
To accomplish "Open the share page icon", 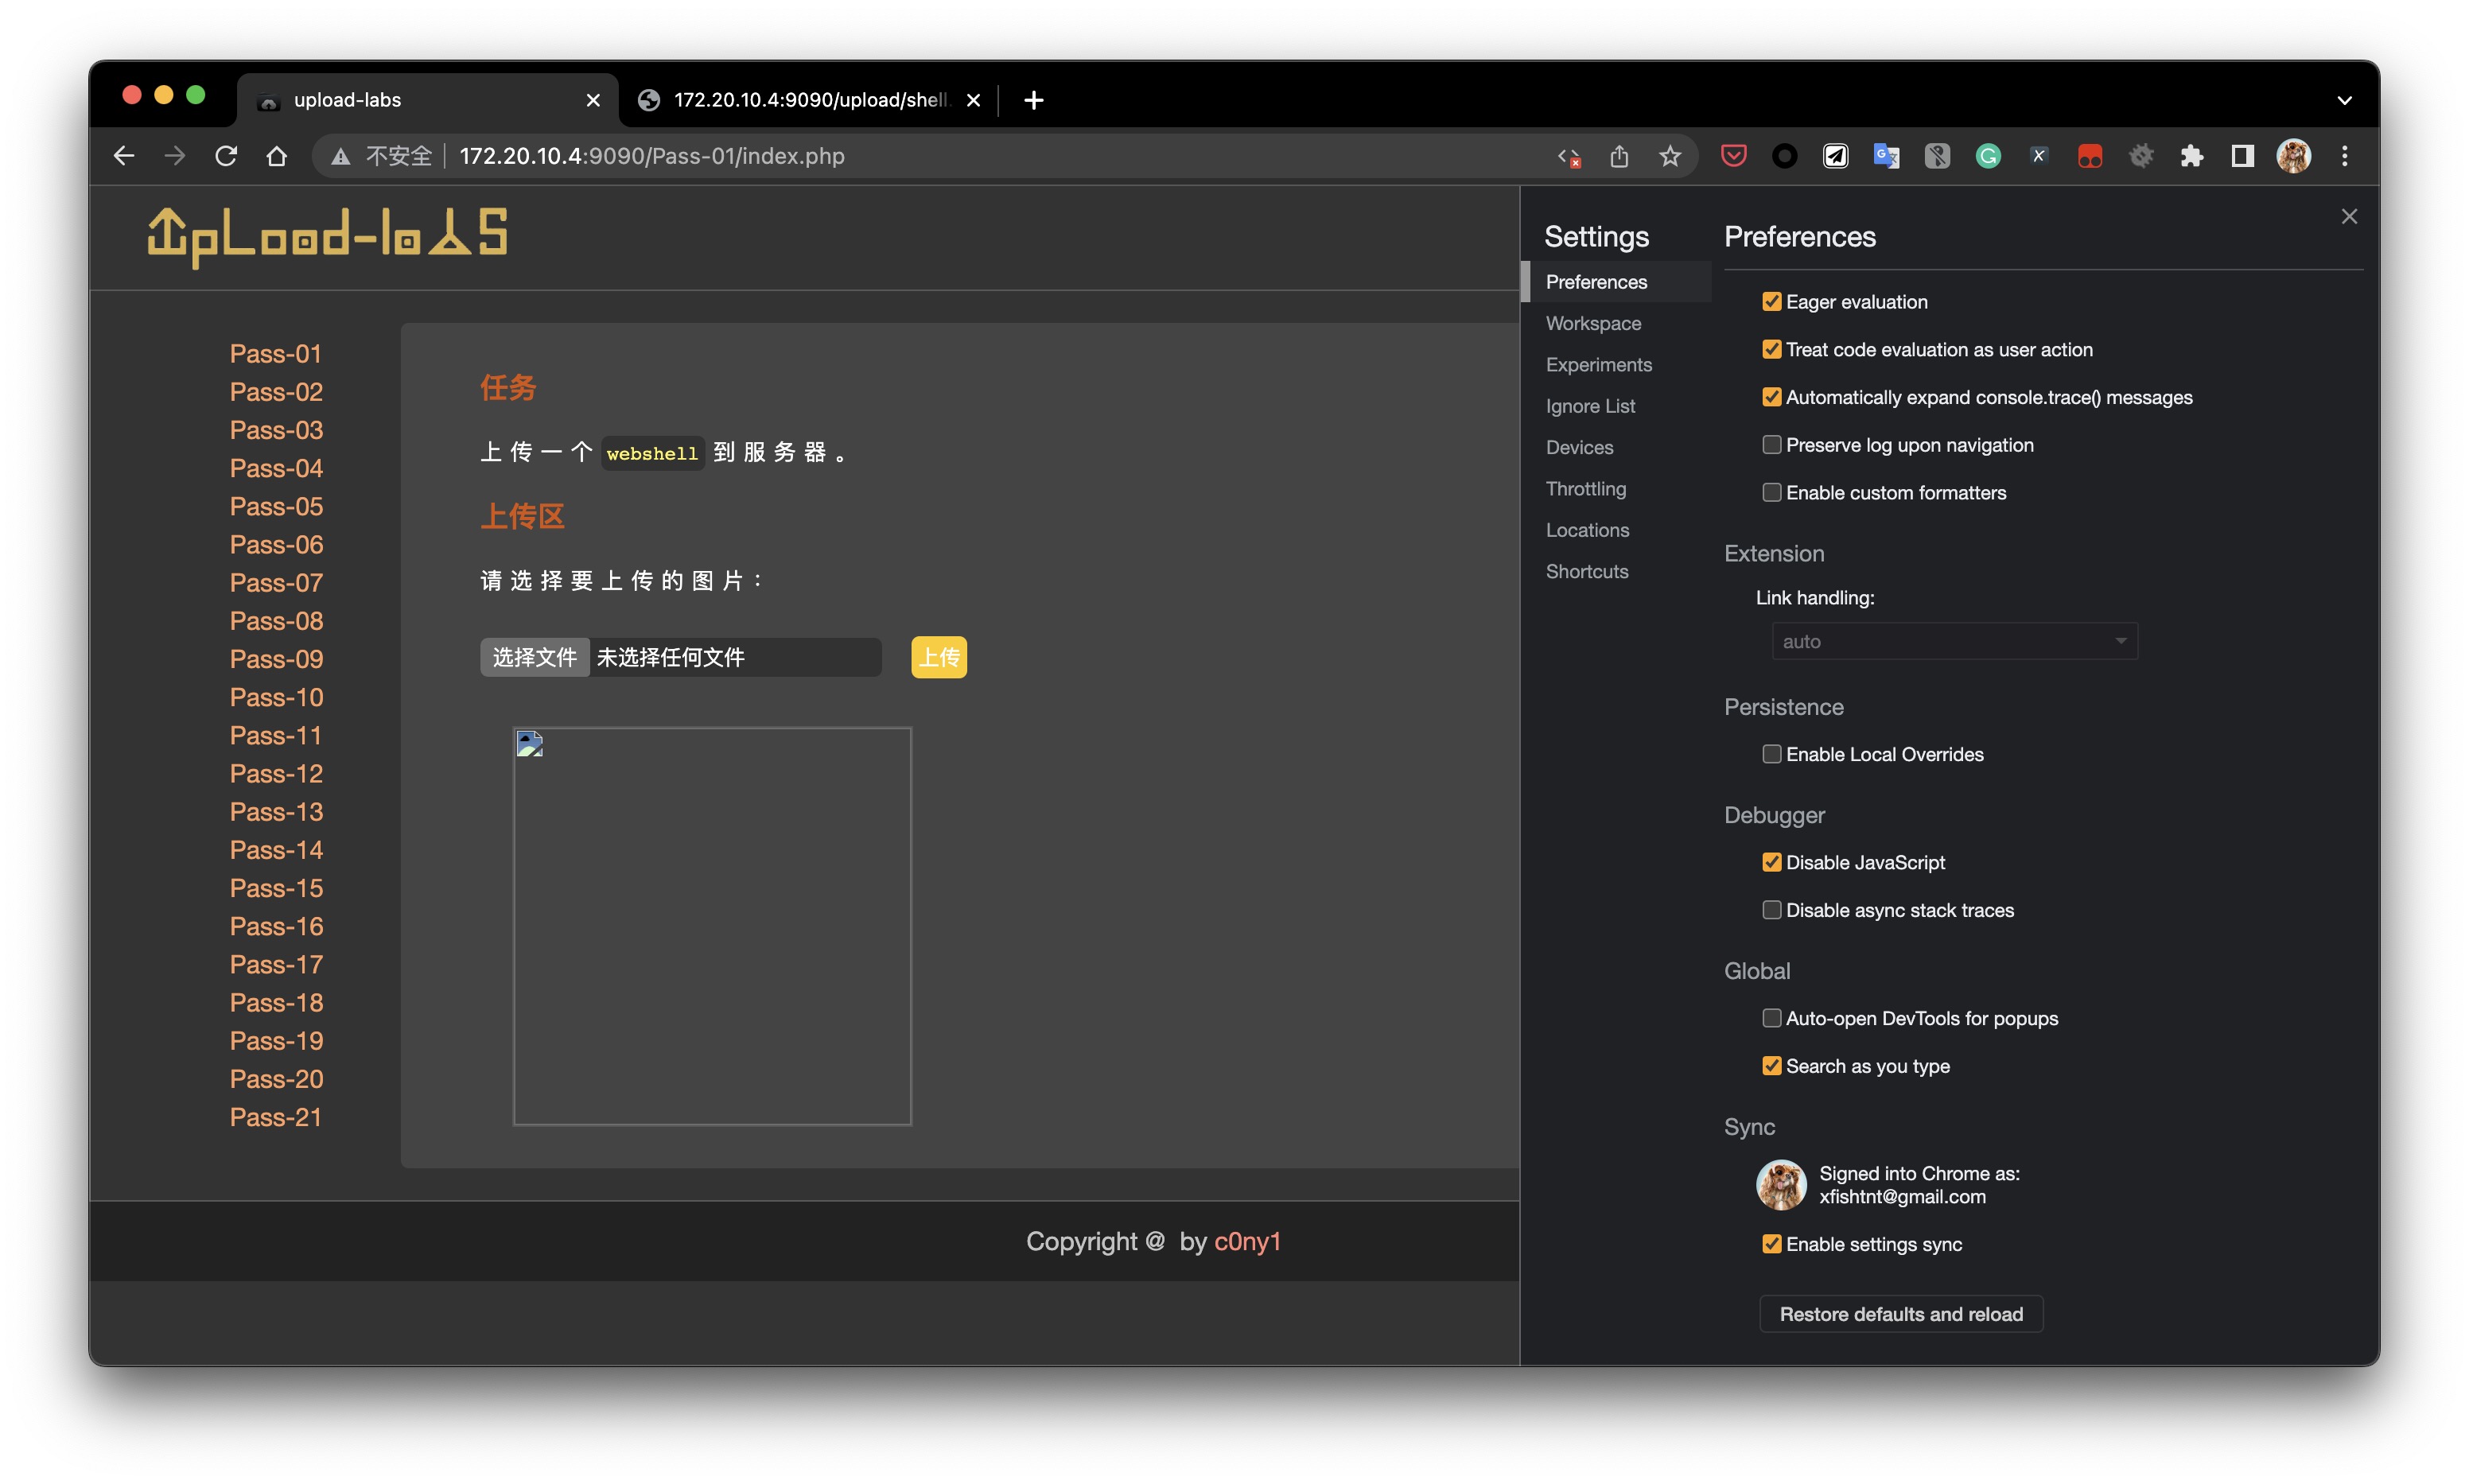I will click(x=1619, y=156).
